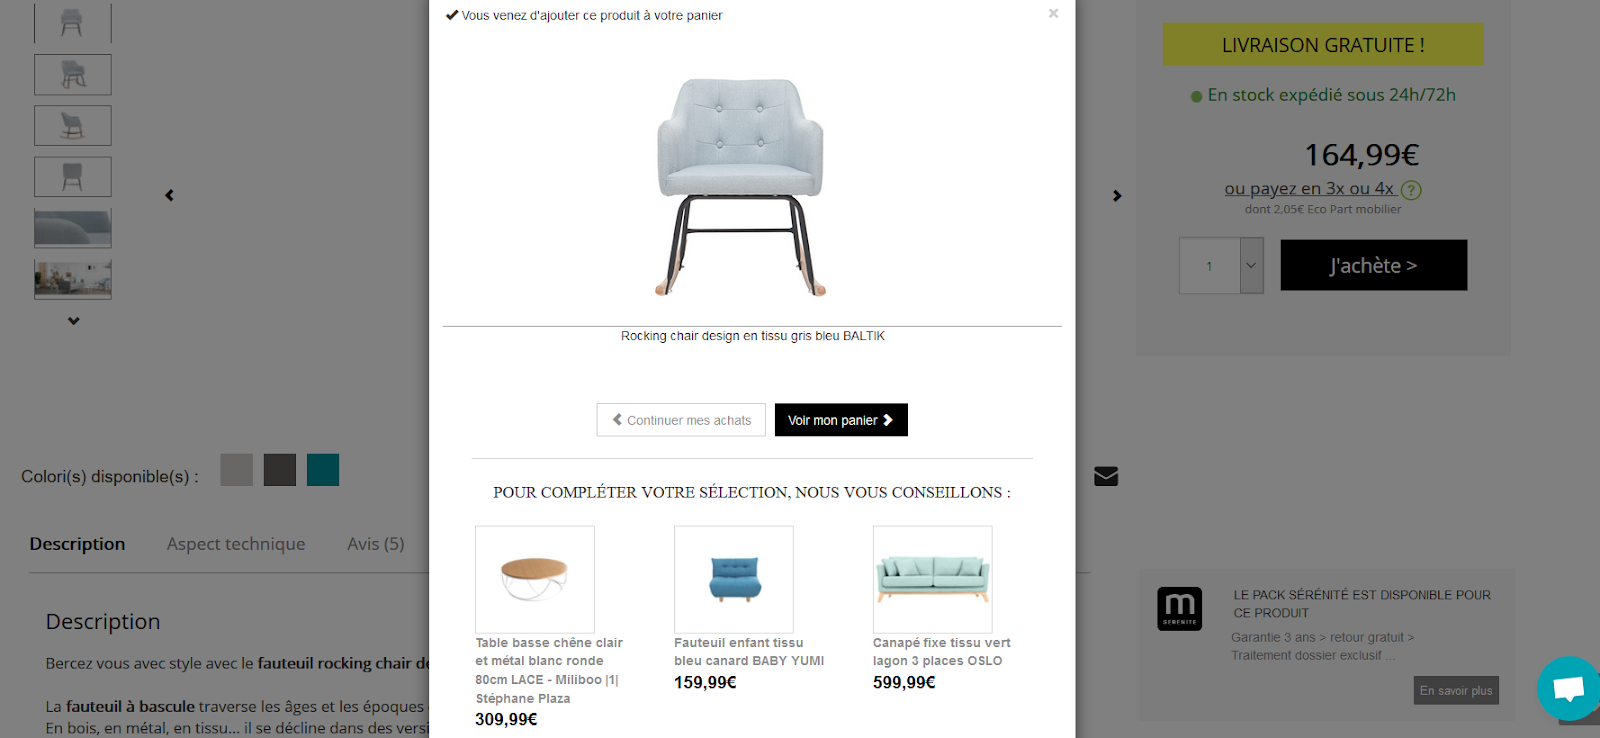Switch to Aspect technique tab
1600x738 pixels.
pos(236,544)
